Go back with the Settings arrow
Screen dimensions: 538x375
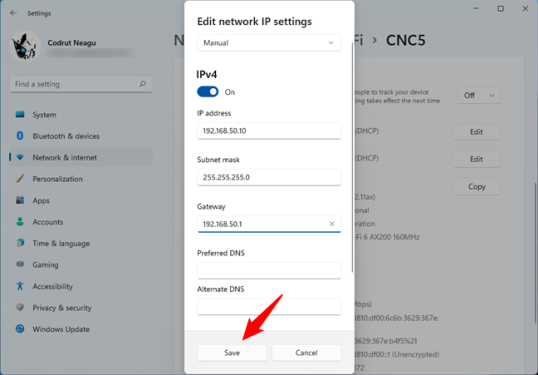pyautogui.click(x=13, y=13)
